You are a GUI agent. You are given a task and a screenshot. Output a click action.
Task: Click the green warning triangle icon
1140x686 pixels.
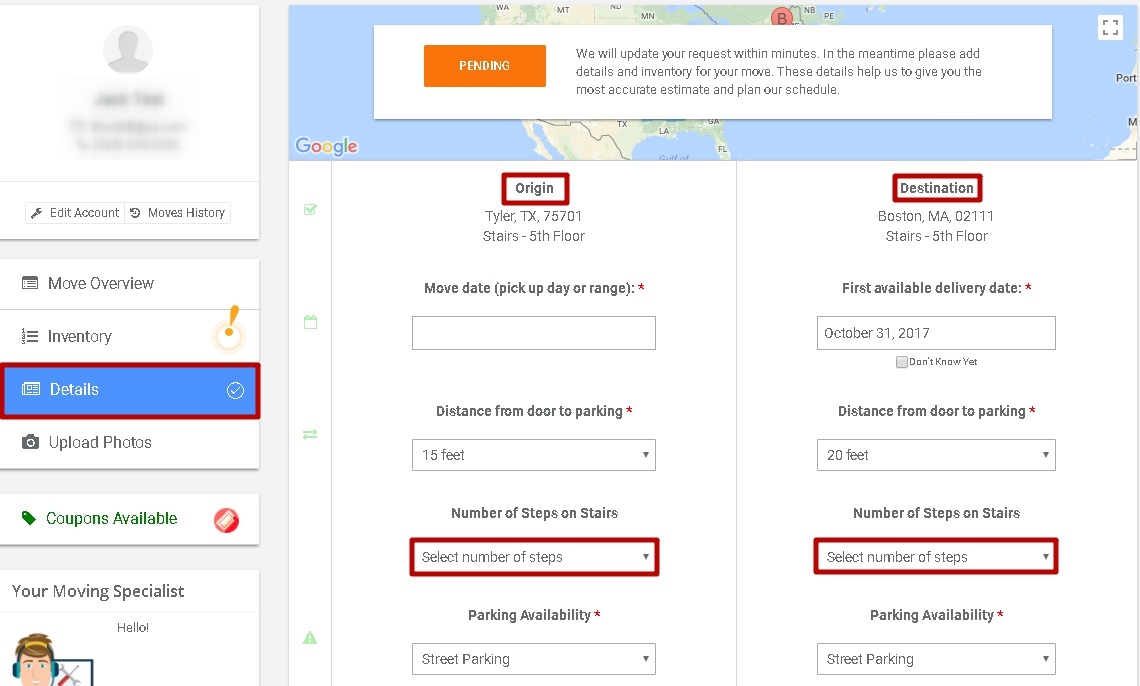pyautogui.click(x=310, y=638)
